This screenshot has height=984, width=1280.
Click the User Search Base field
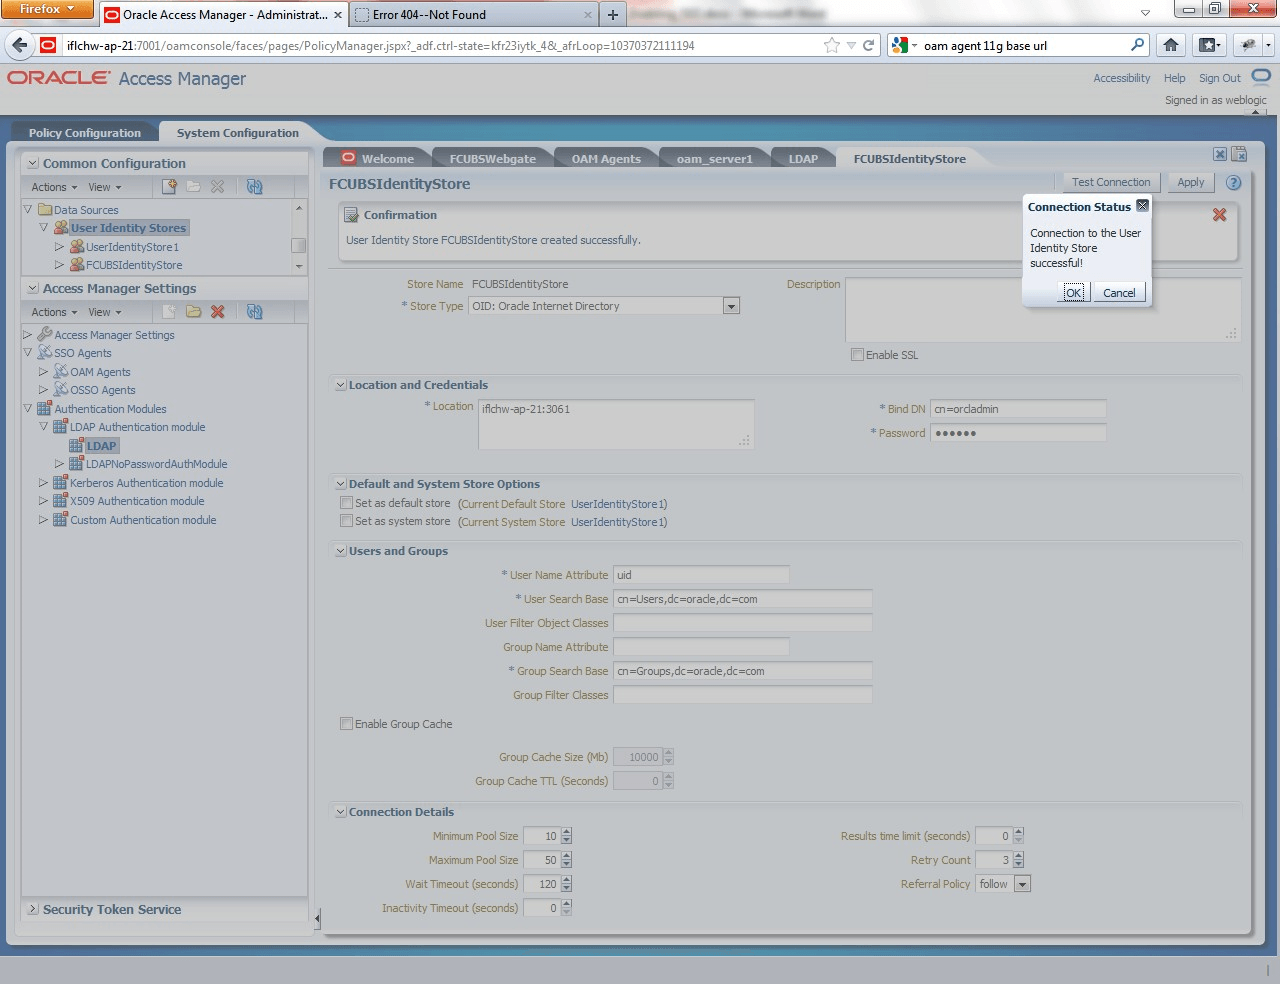[x=743, y=599]
